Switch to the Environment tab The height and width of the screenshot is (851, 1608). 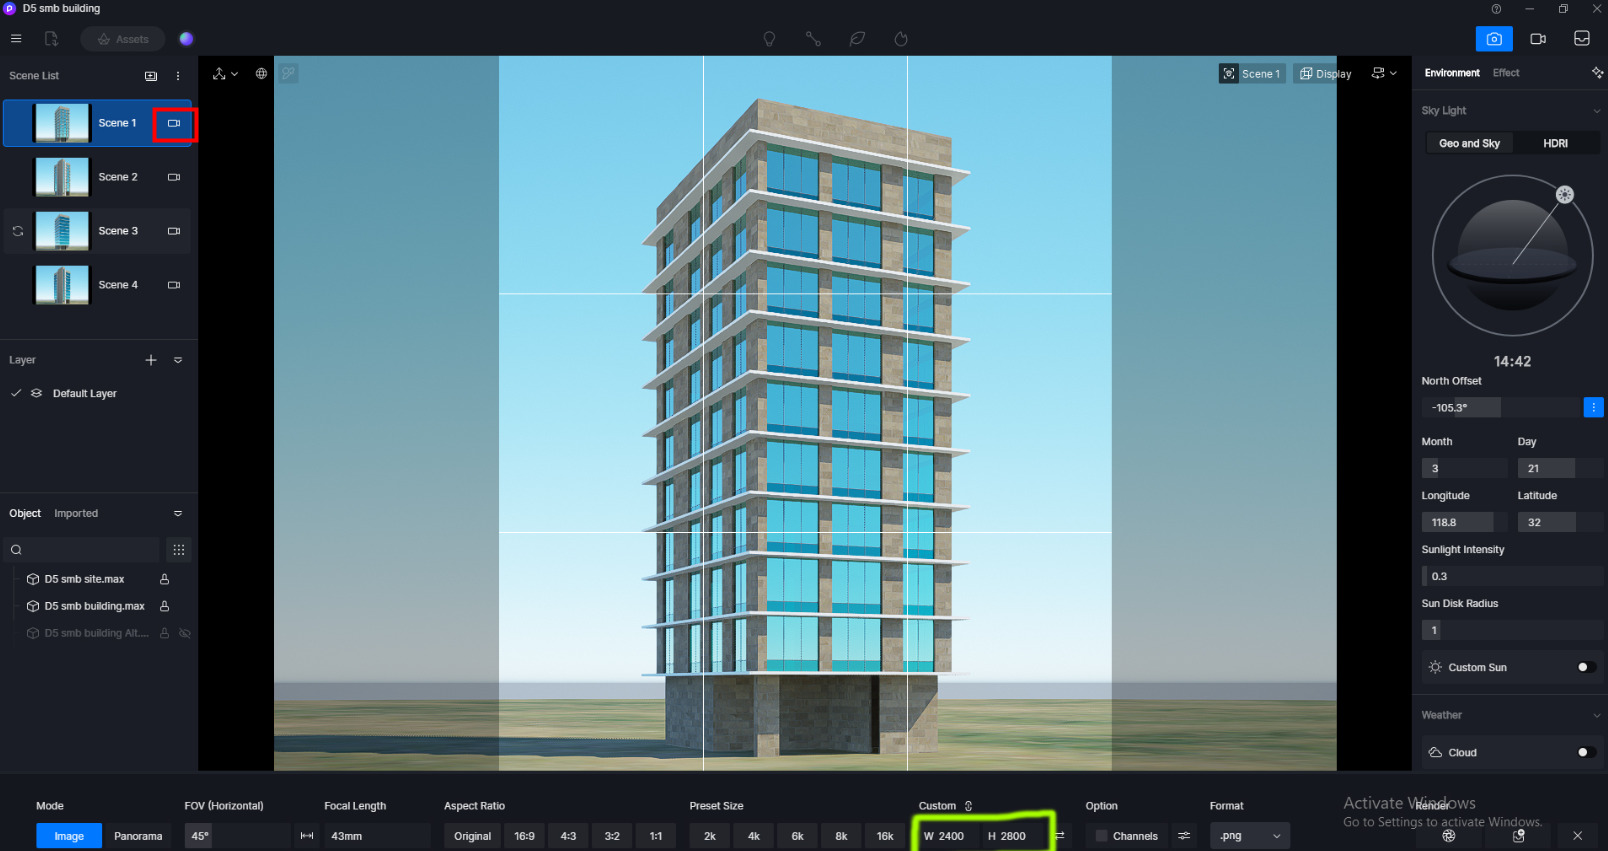1452,73
